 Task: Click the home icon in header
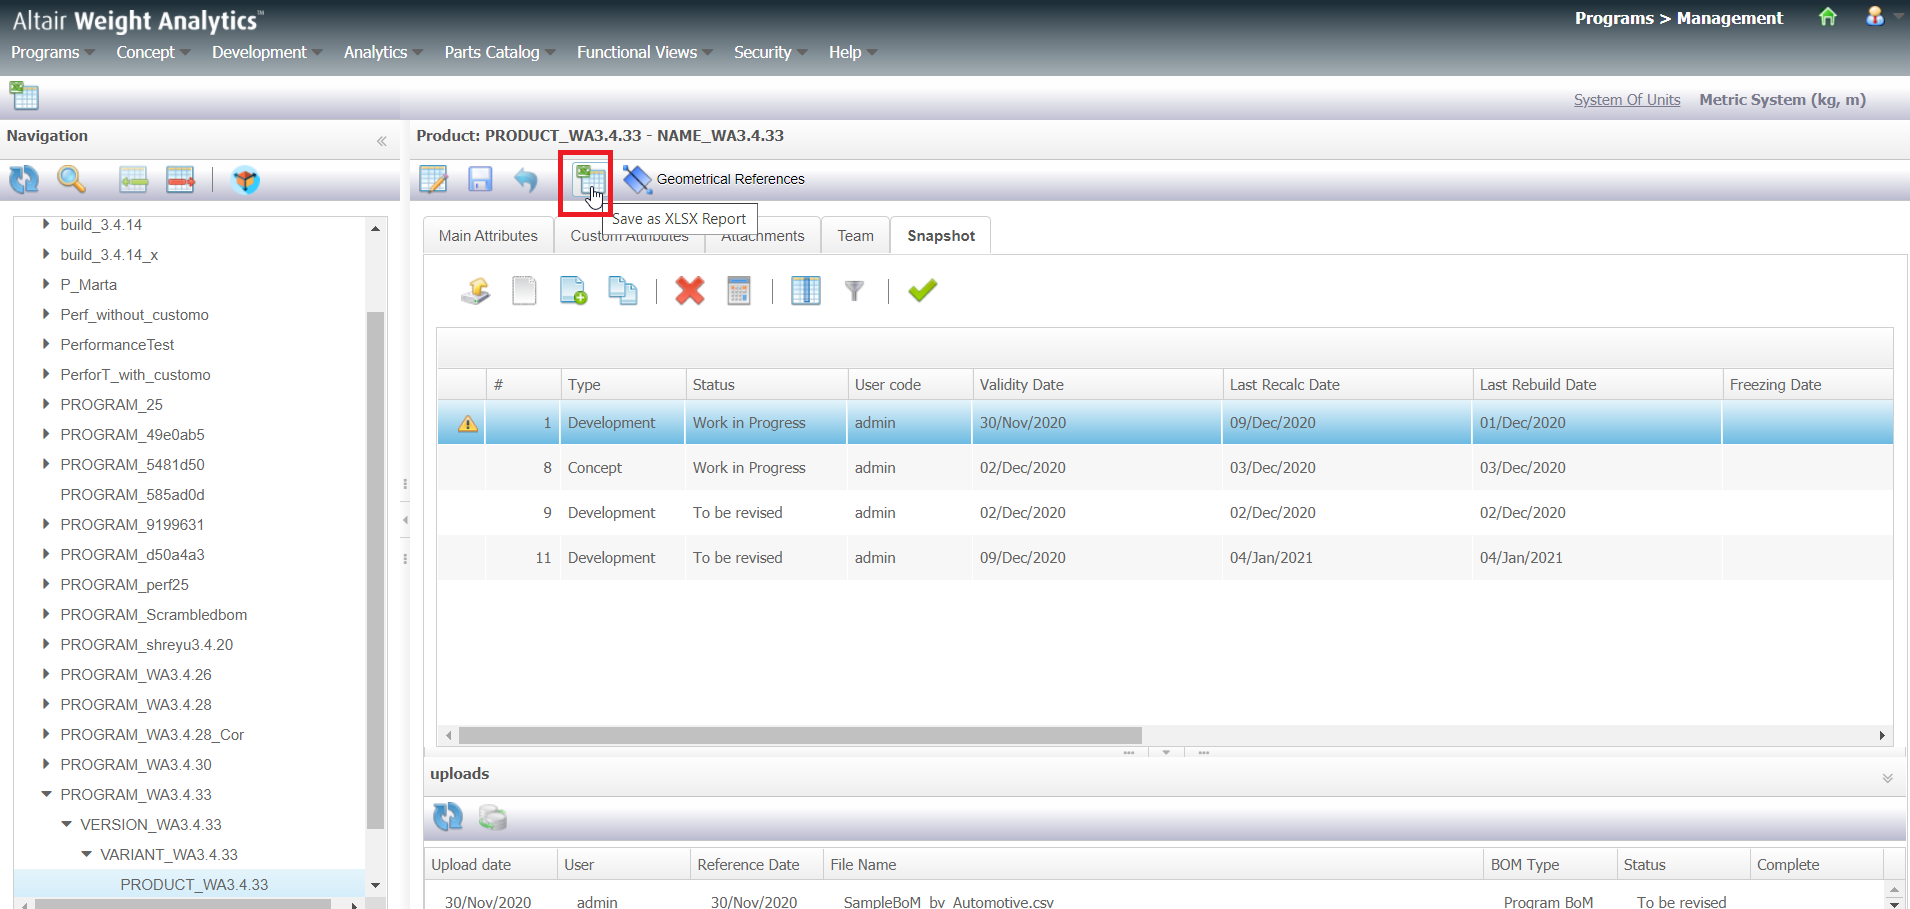(x=1827, y=17)
